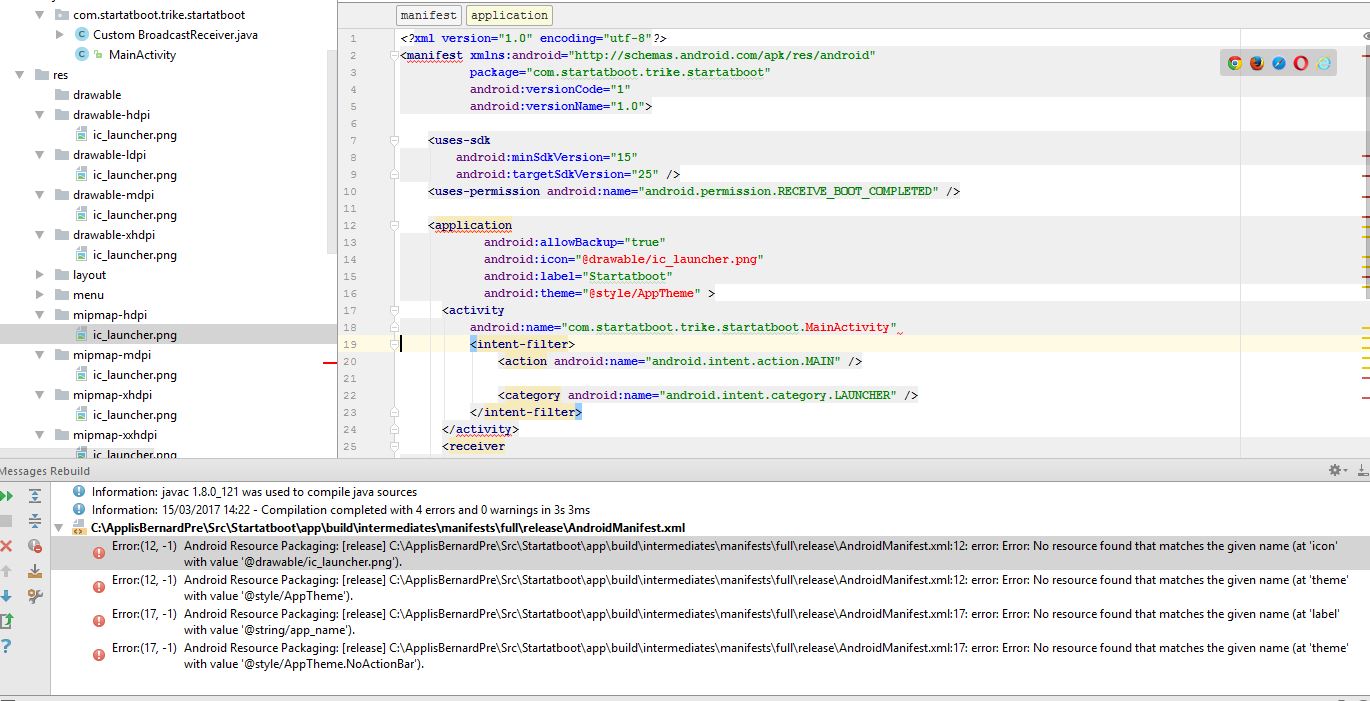This screenshot has height=701, width=1370.
Task: Click the red X close icon in Messages
Action: 6,546
